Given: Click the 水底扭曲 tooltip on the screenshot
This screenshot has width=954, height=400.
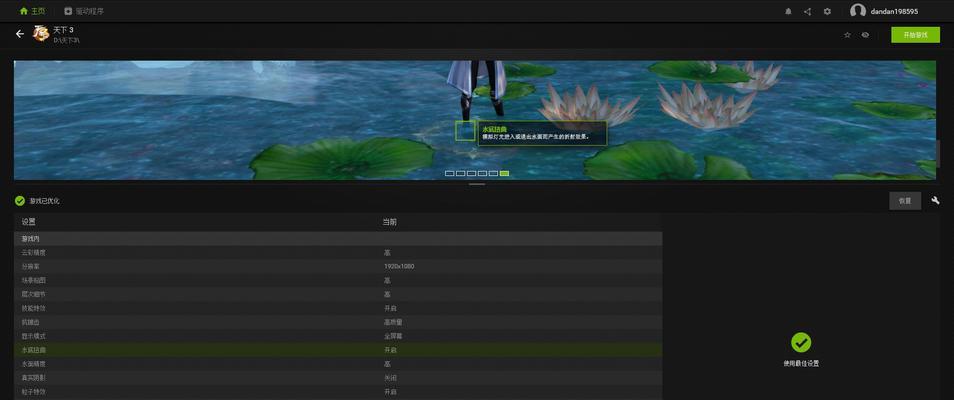Looking at the screenshot, I should 543,133.
